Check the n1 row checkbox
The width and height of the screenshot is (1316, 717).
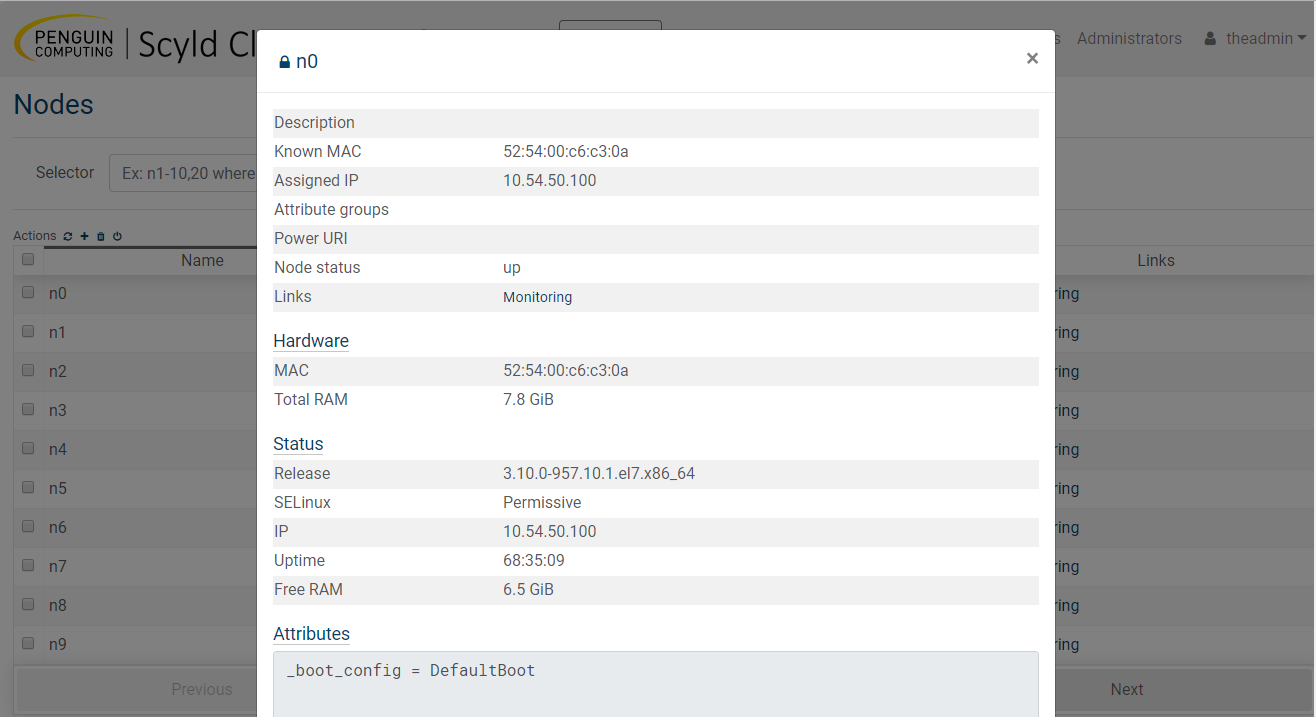pos(28,332)
